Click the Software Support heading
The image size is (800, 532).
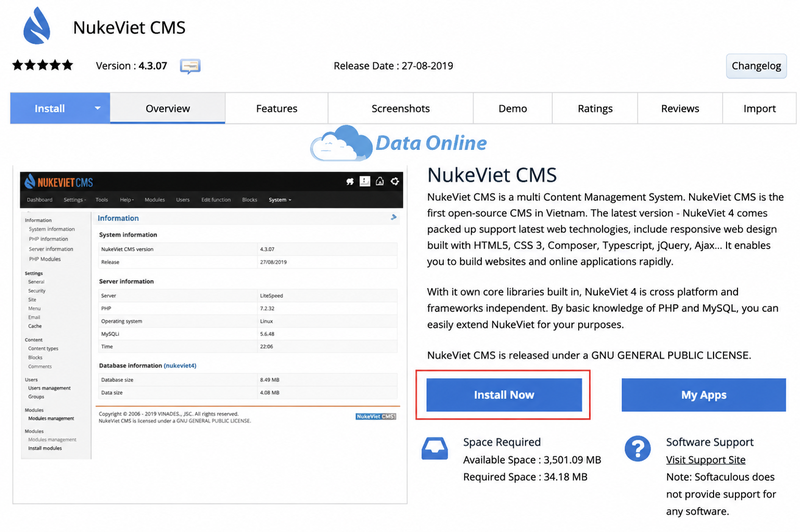710,442
